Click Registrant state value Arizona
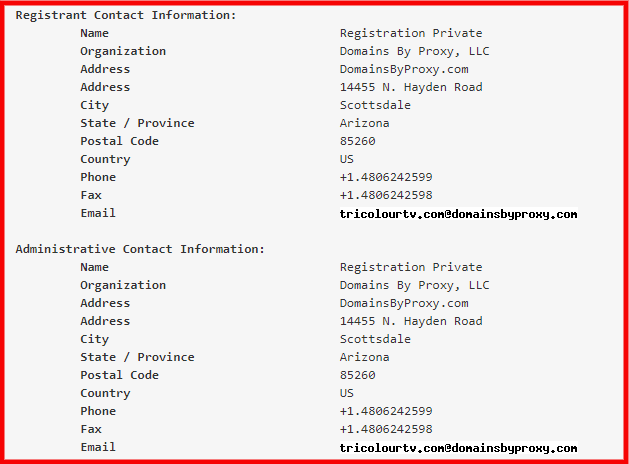The height and width of the screenshot is (464, 629). [x=364, y=123]
